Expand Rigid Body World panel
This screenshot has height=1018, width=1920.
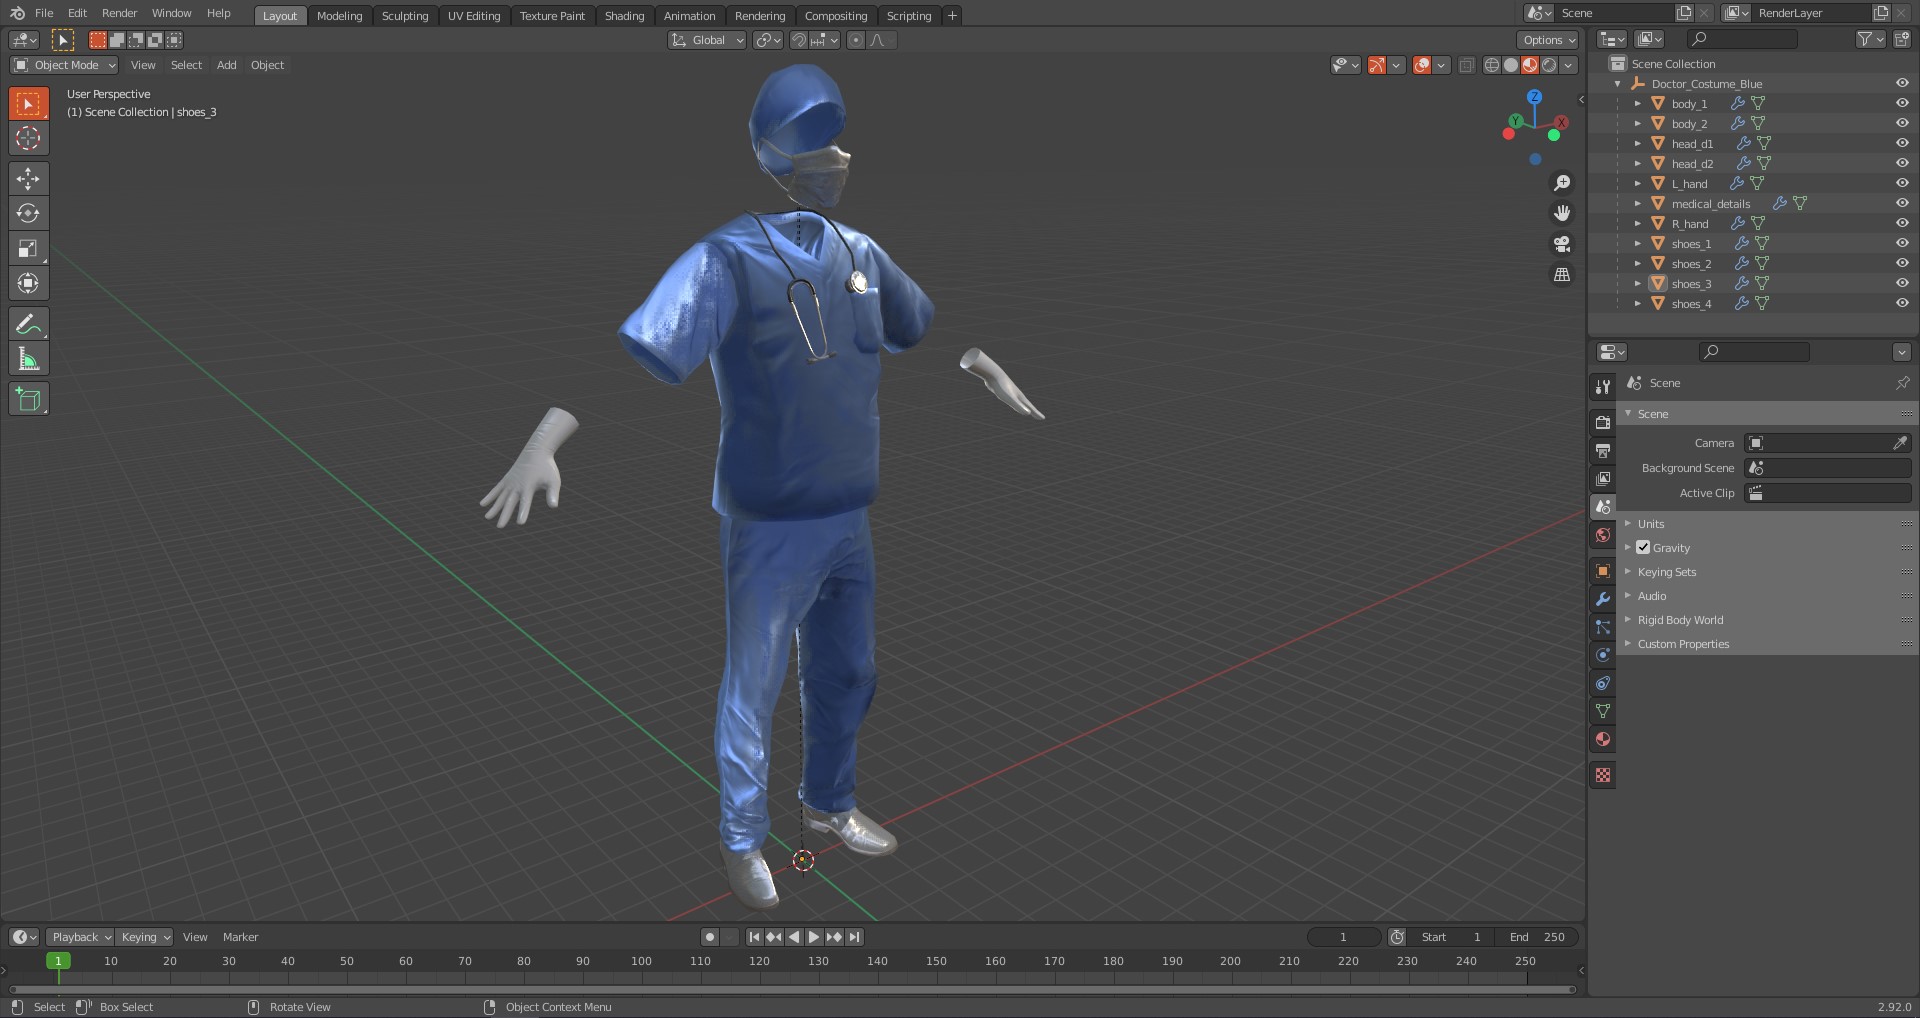coord(1680,620)
